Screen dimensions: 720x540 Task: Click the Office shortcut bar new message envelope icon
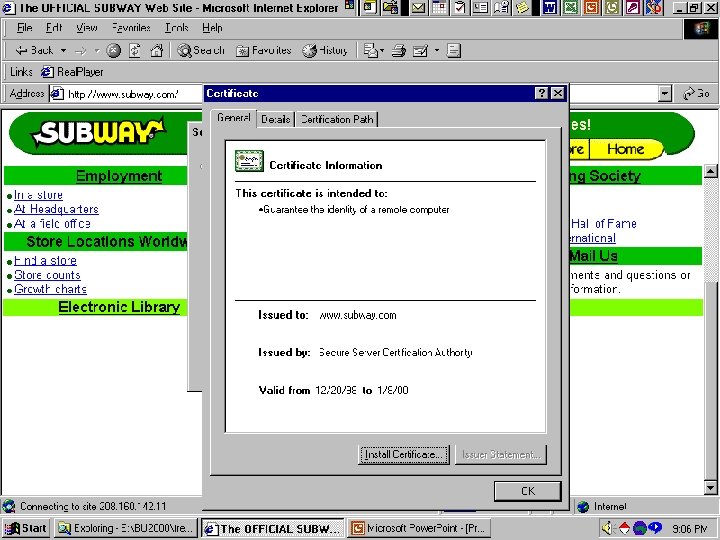[x=418, y=7]
